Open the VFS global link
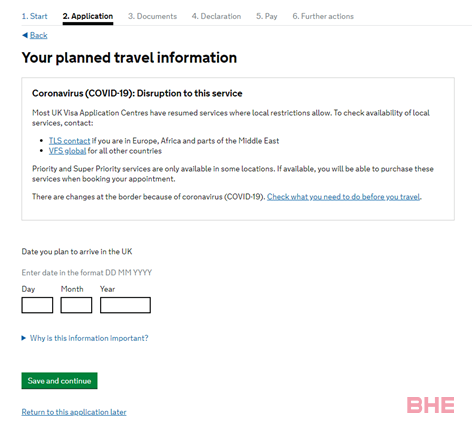 click(x=67, y=151)
